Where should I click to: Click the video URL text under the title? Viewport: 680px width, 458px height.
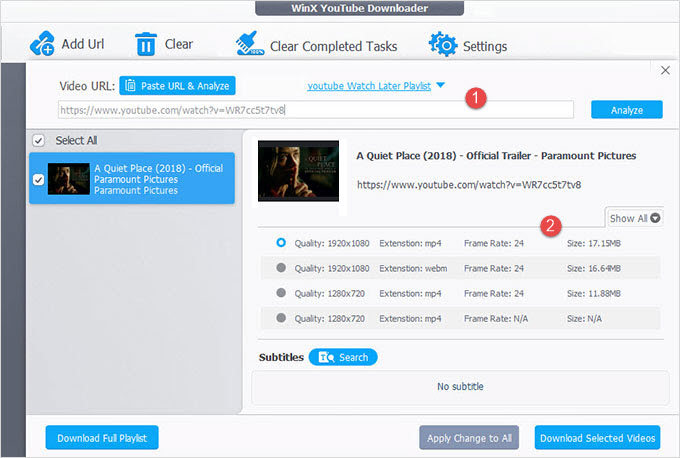click(x=469, y=185)
